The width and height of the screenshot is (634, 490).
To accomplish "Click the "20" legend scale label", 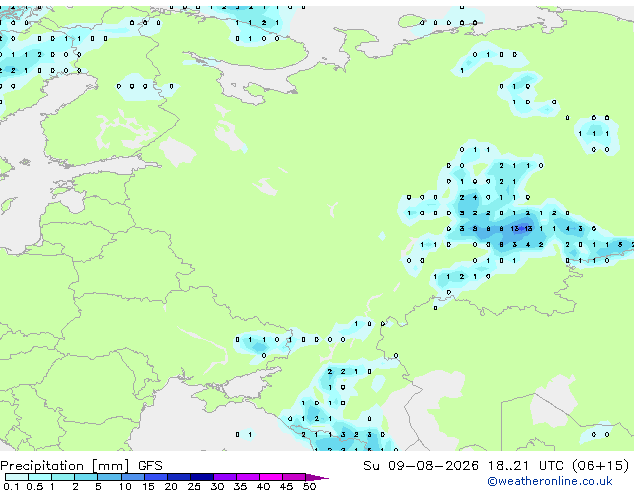I will 171,486.
